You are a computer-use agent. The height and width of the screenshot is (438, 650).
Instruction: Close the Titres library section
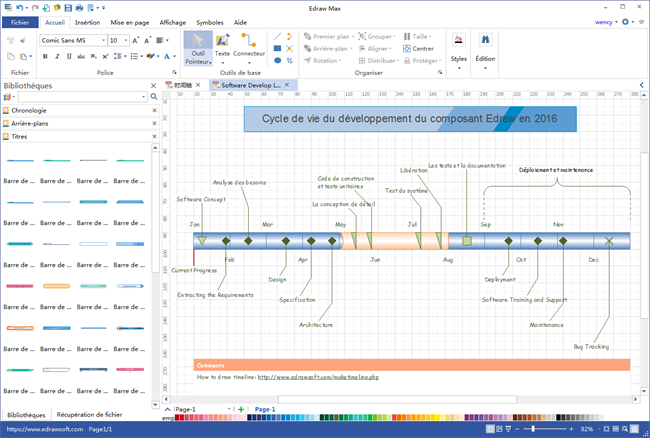[153, 134]
